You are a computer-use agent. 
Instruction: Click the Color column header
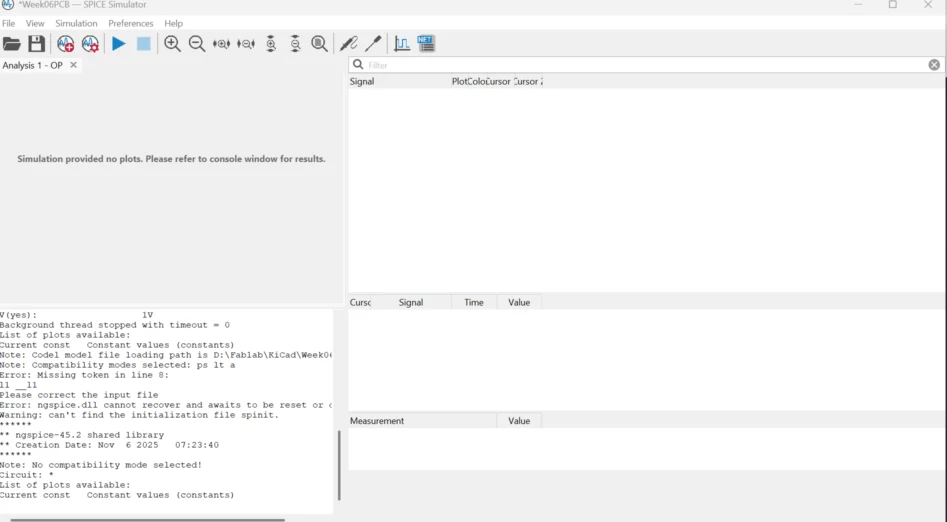tap(477, 82)
